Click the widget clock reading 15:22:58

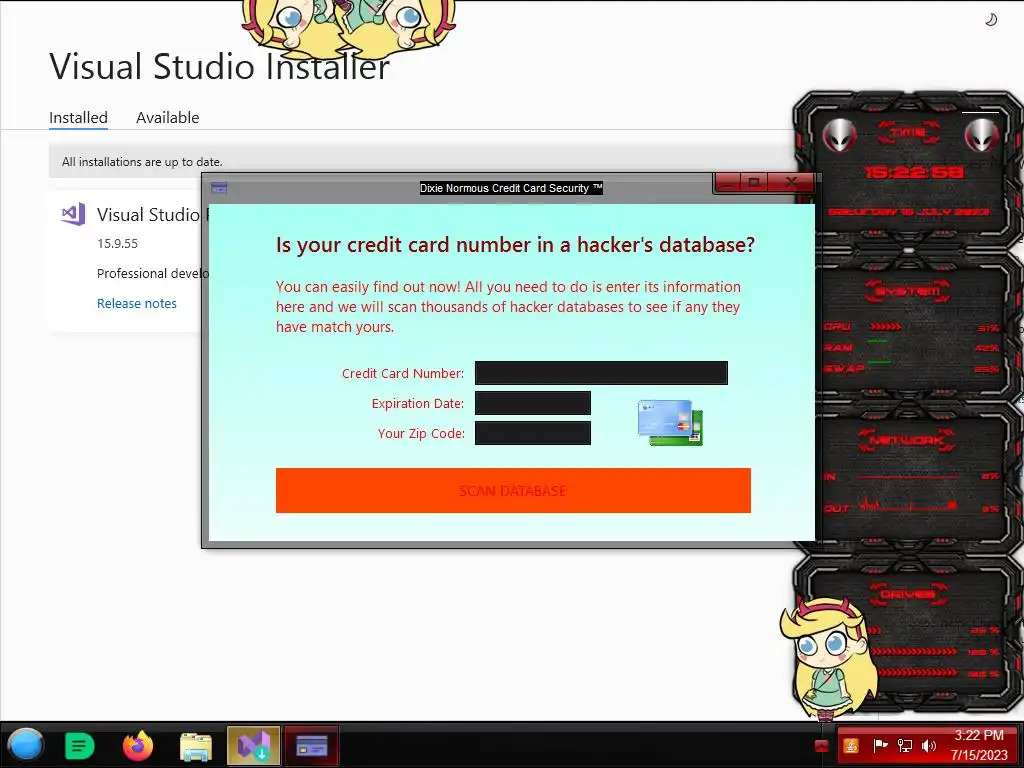[914, 172]
